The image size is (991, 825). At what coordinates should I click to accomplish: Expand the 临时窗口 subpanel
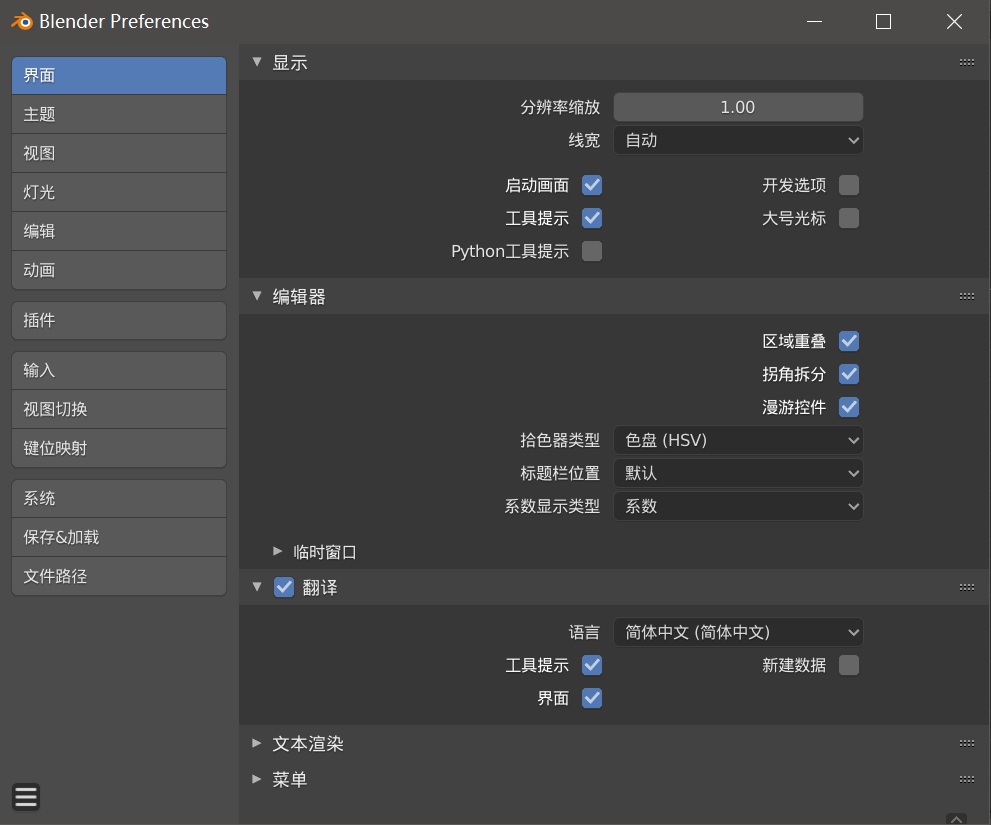pos(277,551)
